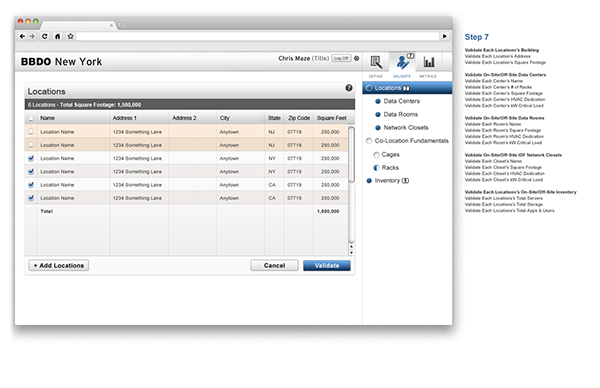
Task: Open the Metrics bar chart icon
Action: [x=429, y=62]
